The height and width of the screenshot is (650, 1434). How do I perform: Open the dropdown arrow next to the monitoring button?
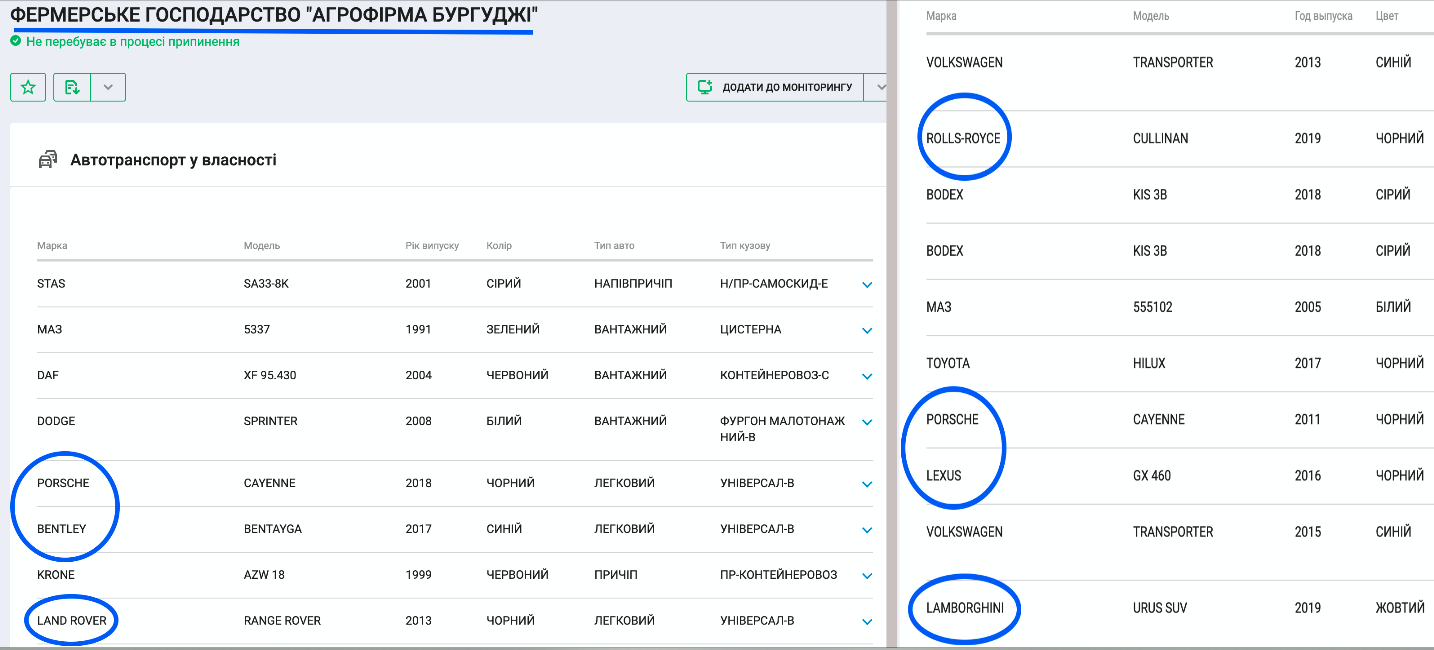pos(880,88)
